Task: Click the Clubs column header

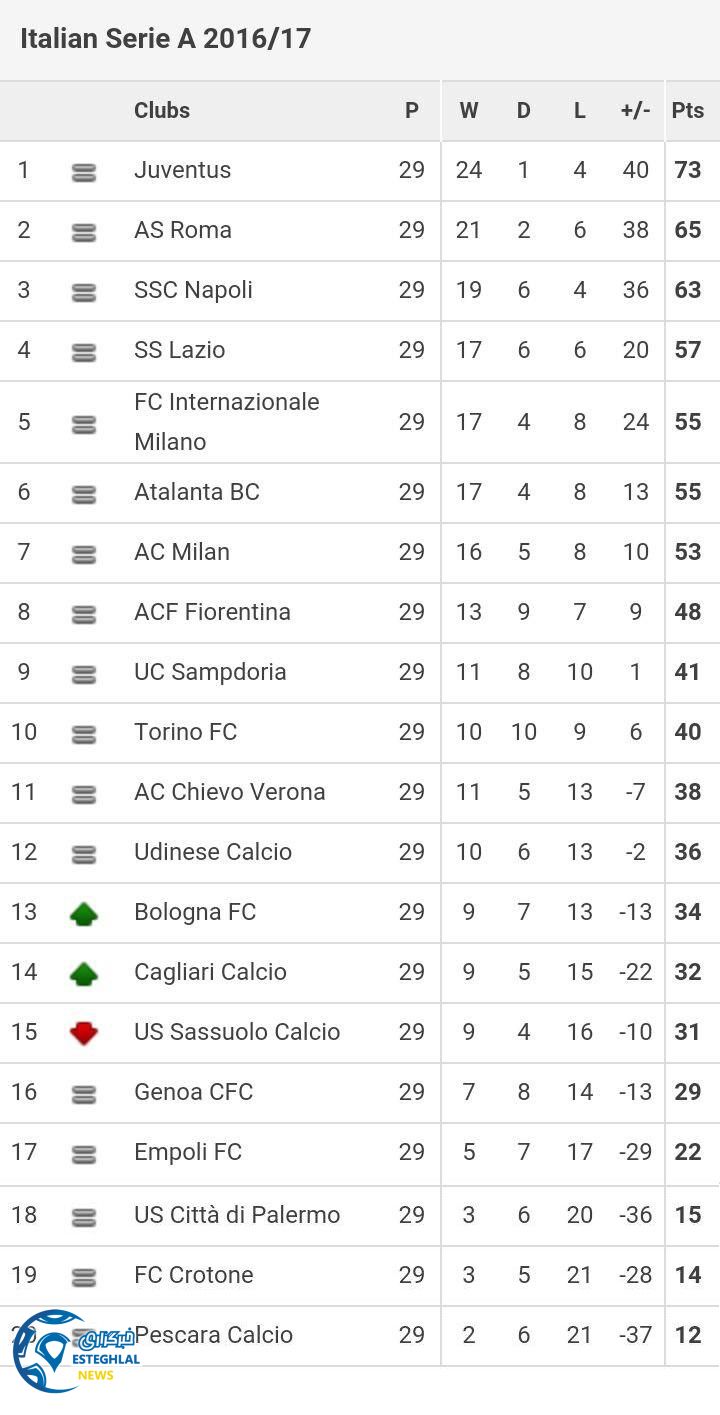Action: pyautogui.click(x=162, y=111)
